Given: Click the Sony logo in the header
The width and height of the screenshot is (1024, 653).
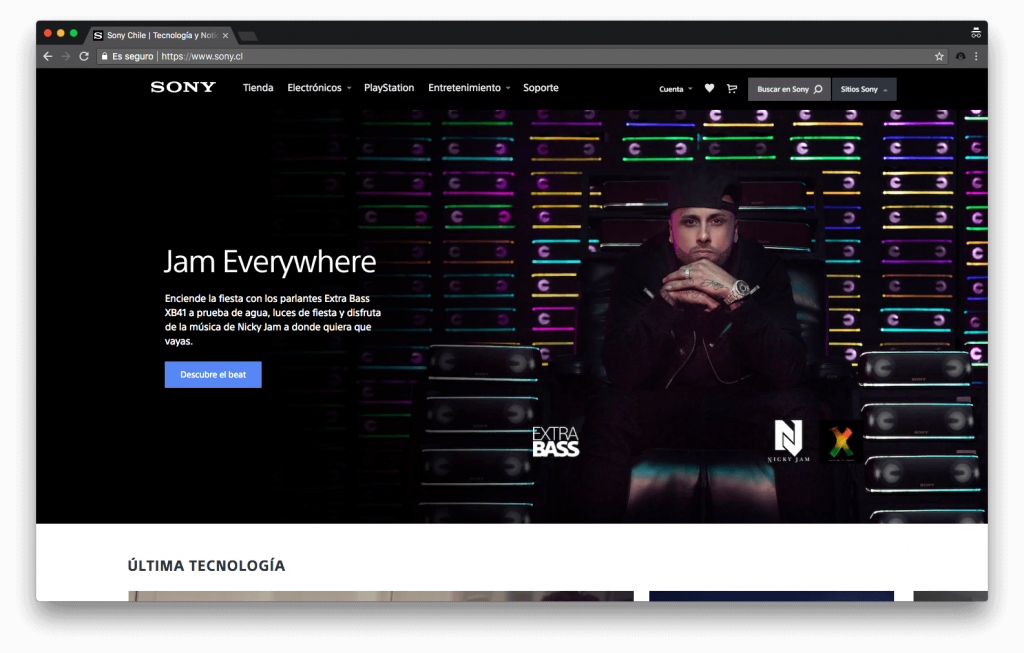Looking at the screenshot, I should (183, 88).
